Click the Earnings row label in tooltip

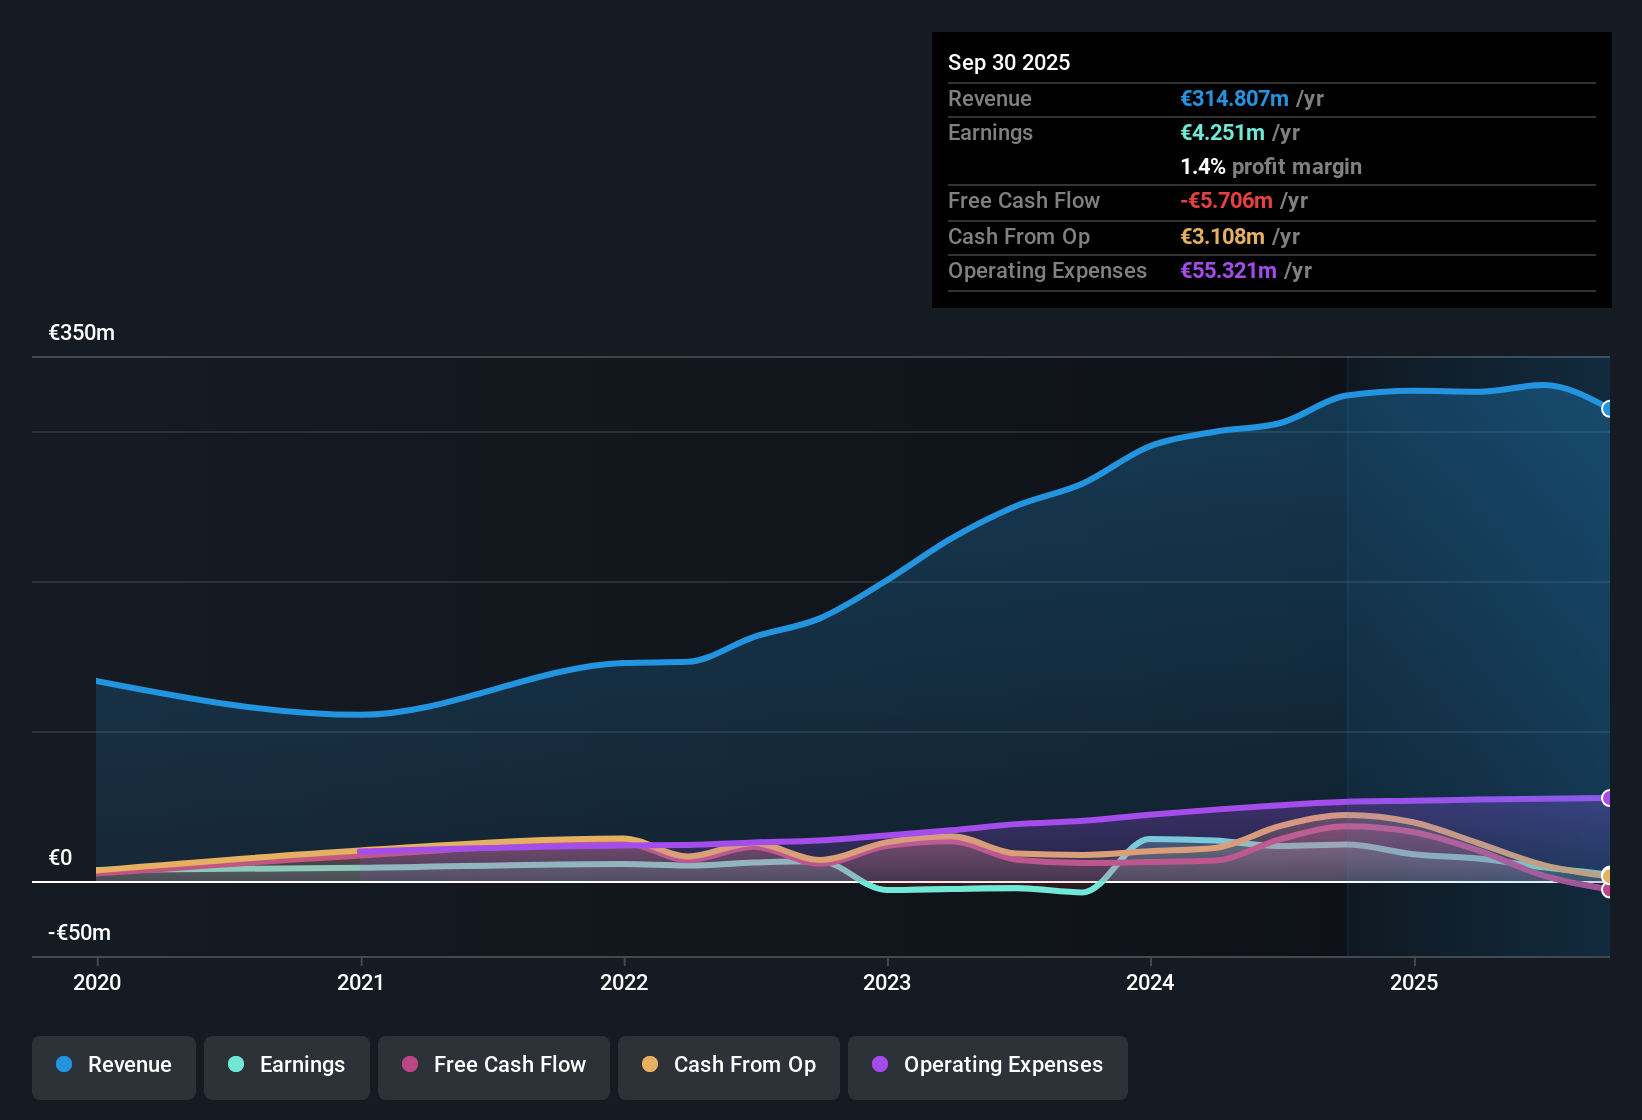990,133
